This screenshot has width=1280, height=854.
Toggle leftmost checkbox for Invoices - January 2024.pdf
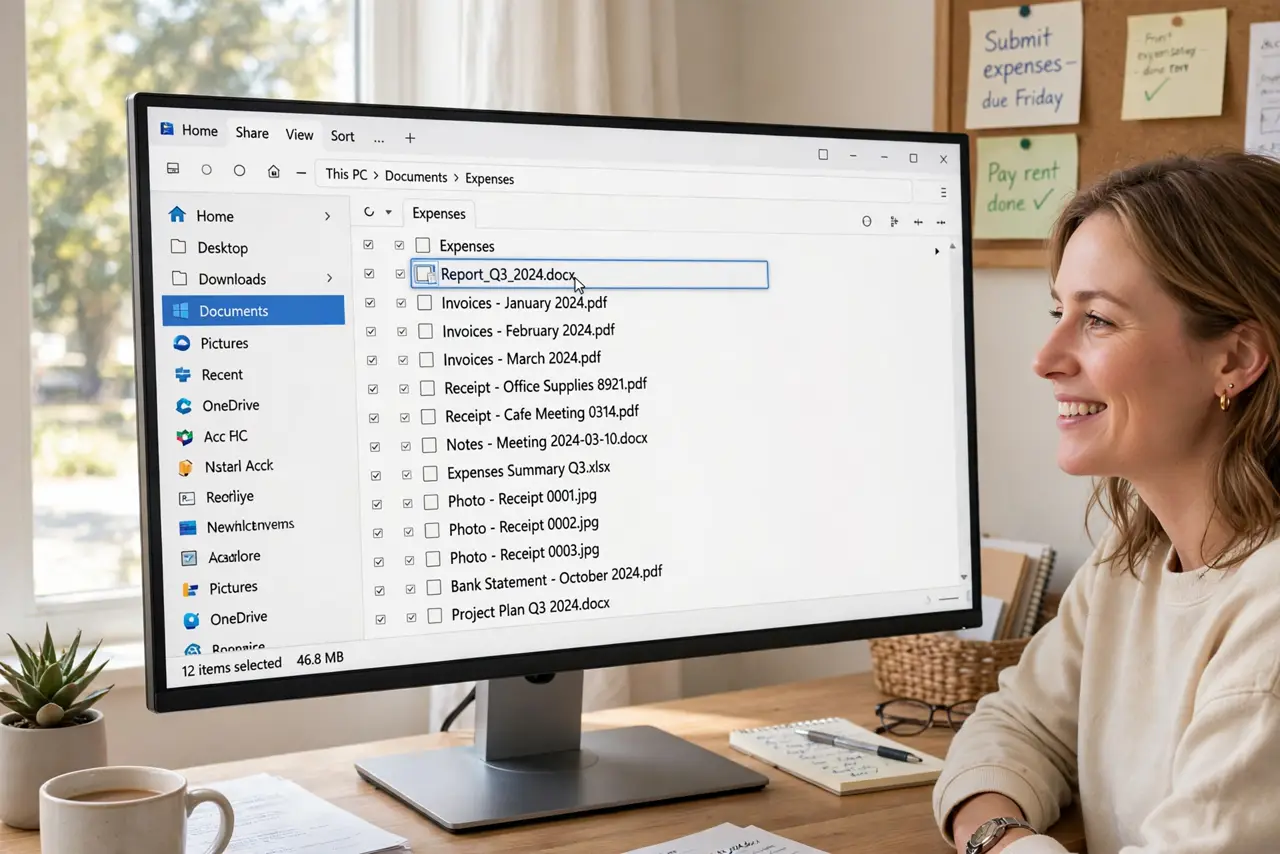click(371, 302)
